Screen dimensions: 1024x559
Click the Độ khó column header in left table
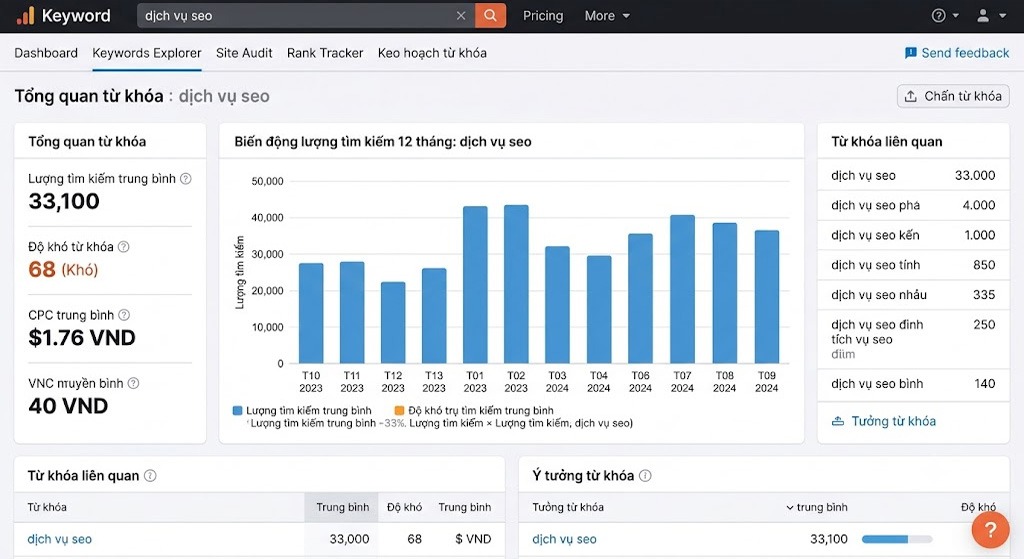point(404,507)
